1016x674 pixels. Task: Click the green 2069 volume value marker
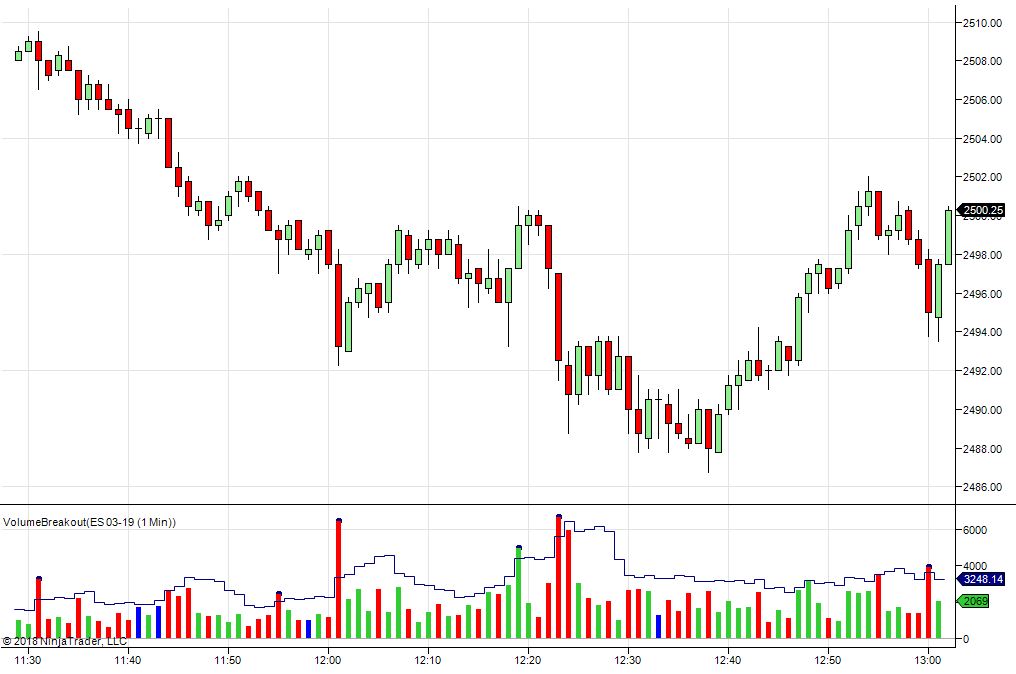974,601
